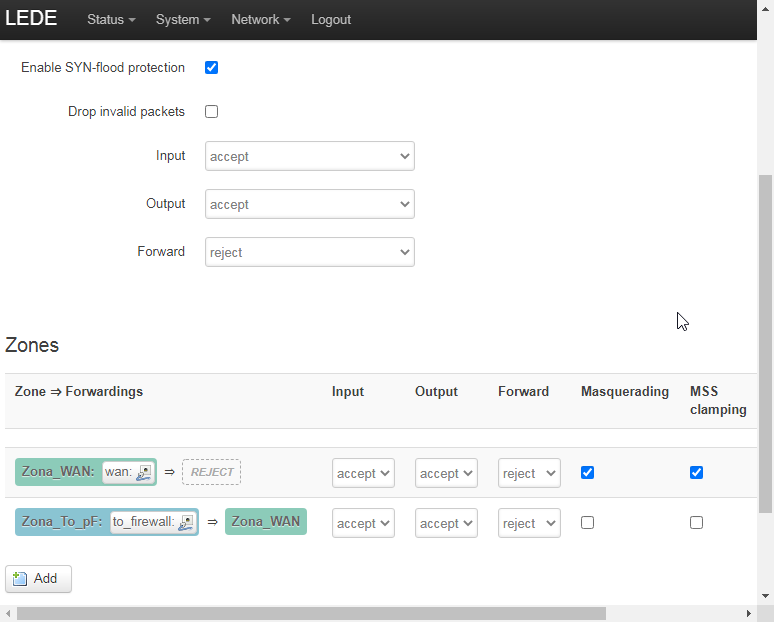Screen dimensions: 774x622
Task: Click the to_firewall interface icon
Action: [x=186, y=522]
